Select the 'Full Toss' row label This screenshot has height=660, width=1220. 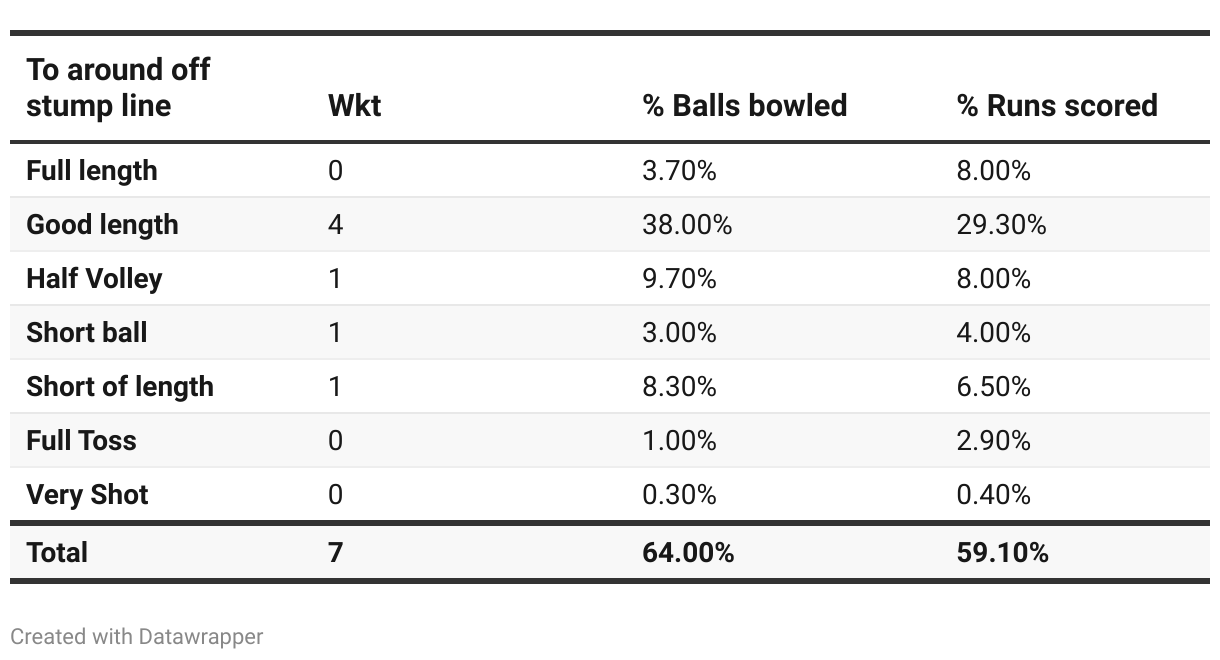click(x=81, y=440)
